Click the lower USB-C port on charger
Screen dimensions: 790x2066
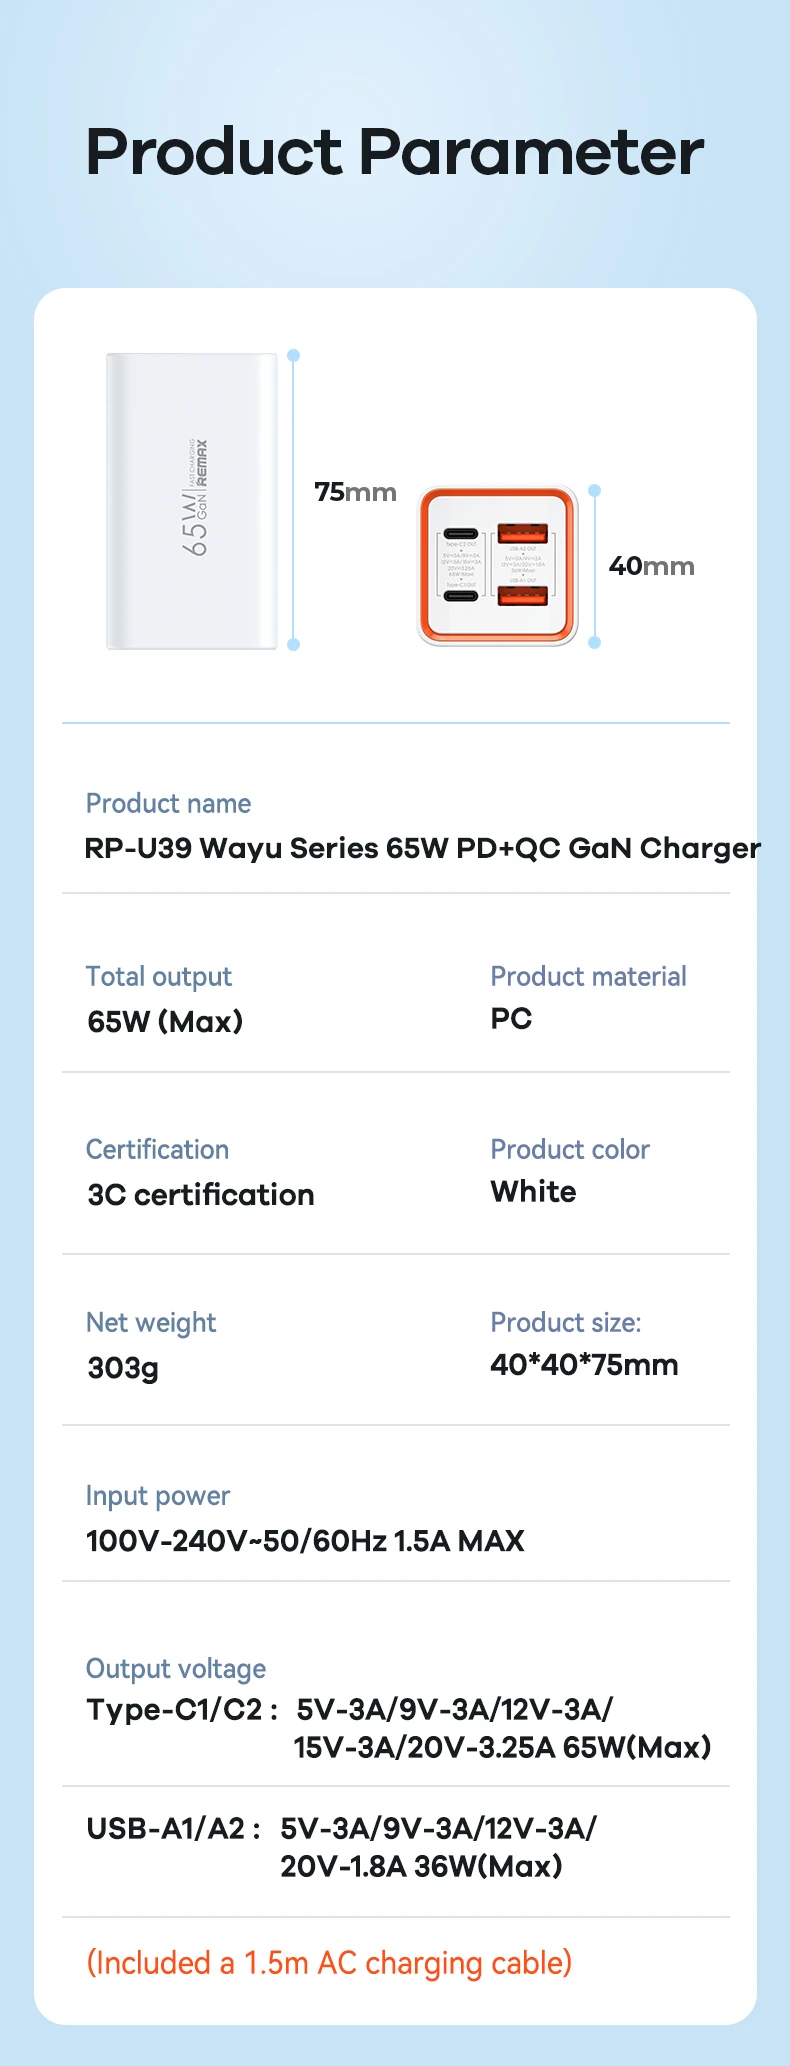click(460, 597)
